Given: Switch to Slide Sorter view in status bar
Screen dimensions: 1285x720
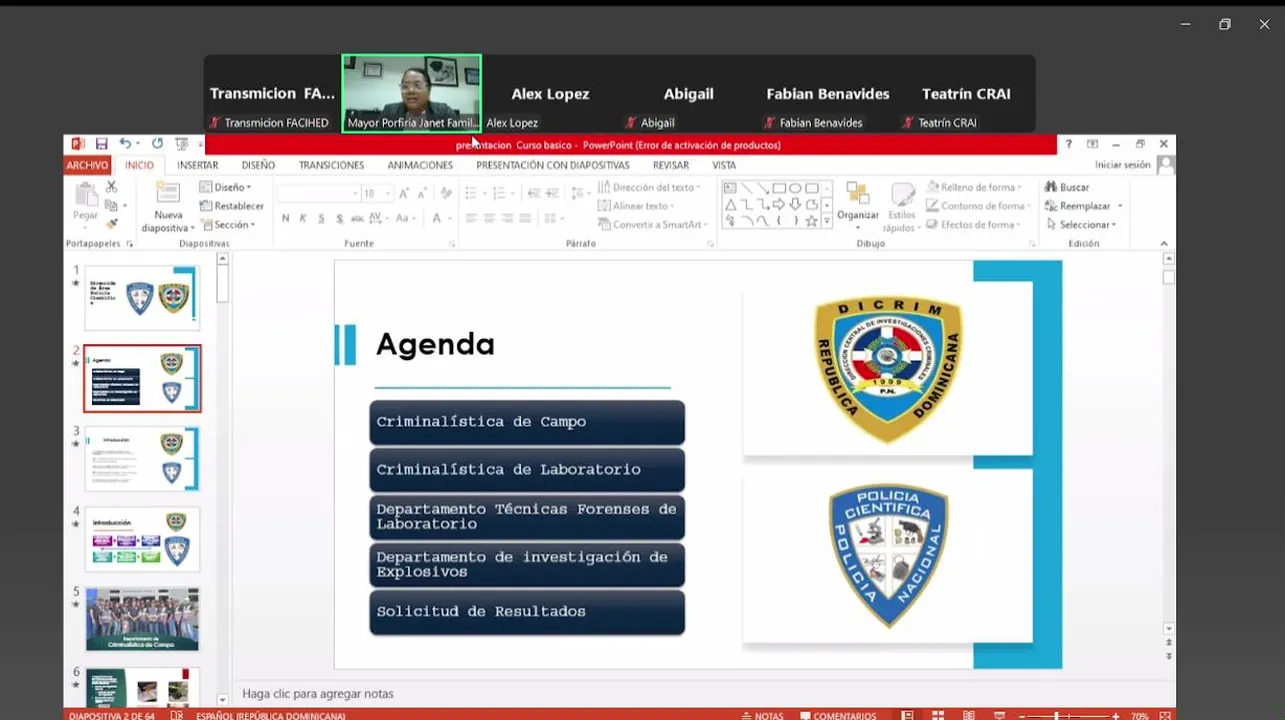Looking at the screenshot, I should [938, 715].
